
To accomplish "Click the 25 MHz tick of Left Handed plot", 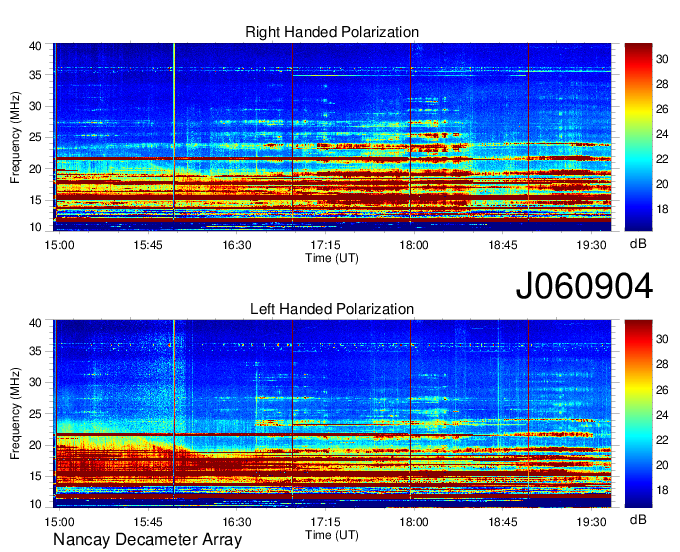I will [36, 414].
